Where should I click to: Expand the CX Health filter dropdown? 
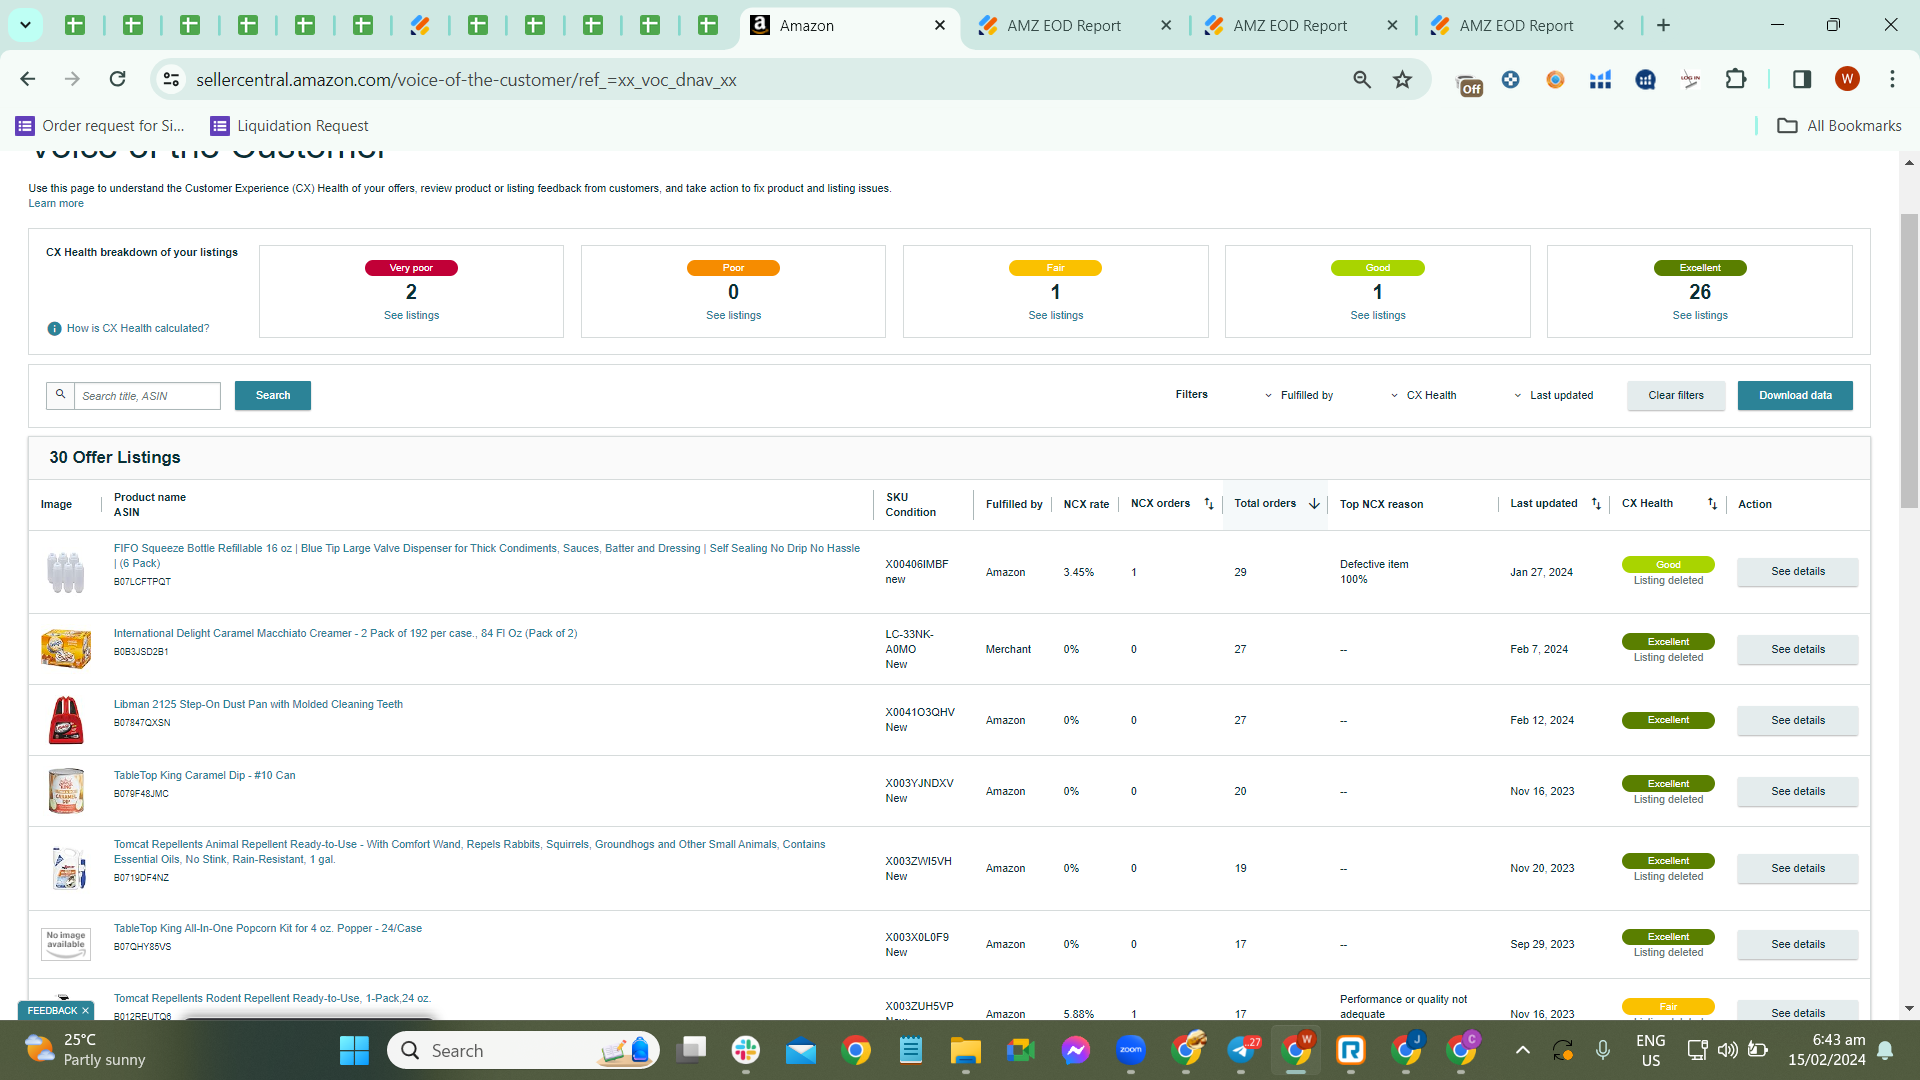click(1424, 396)
